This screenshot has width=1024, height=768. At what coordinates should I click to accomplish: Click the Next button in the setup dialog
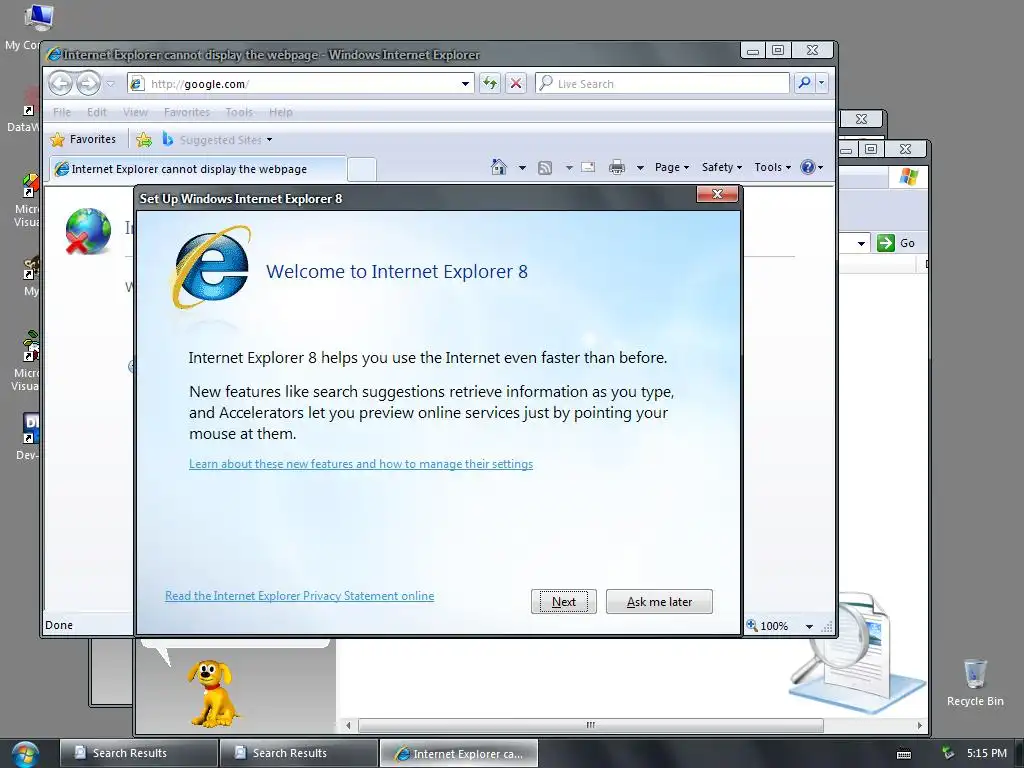564,601
